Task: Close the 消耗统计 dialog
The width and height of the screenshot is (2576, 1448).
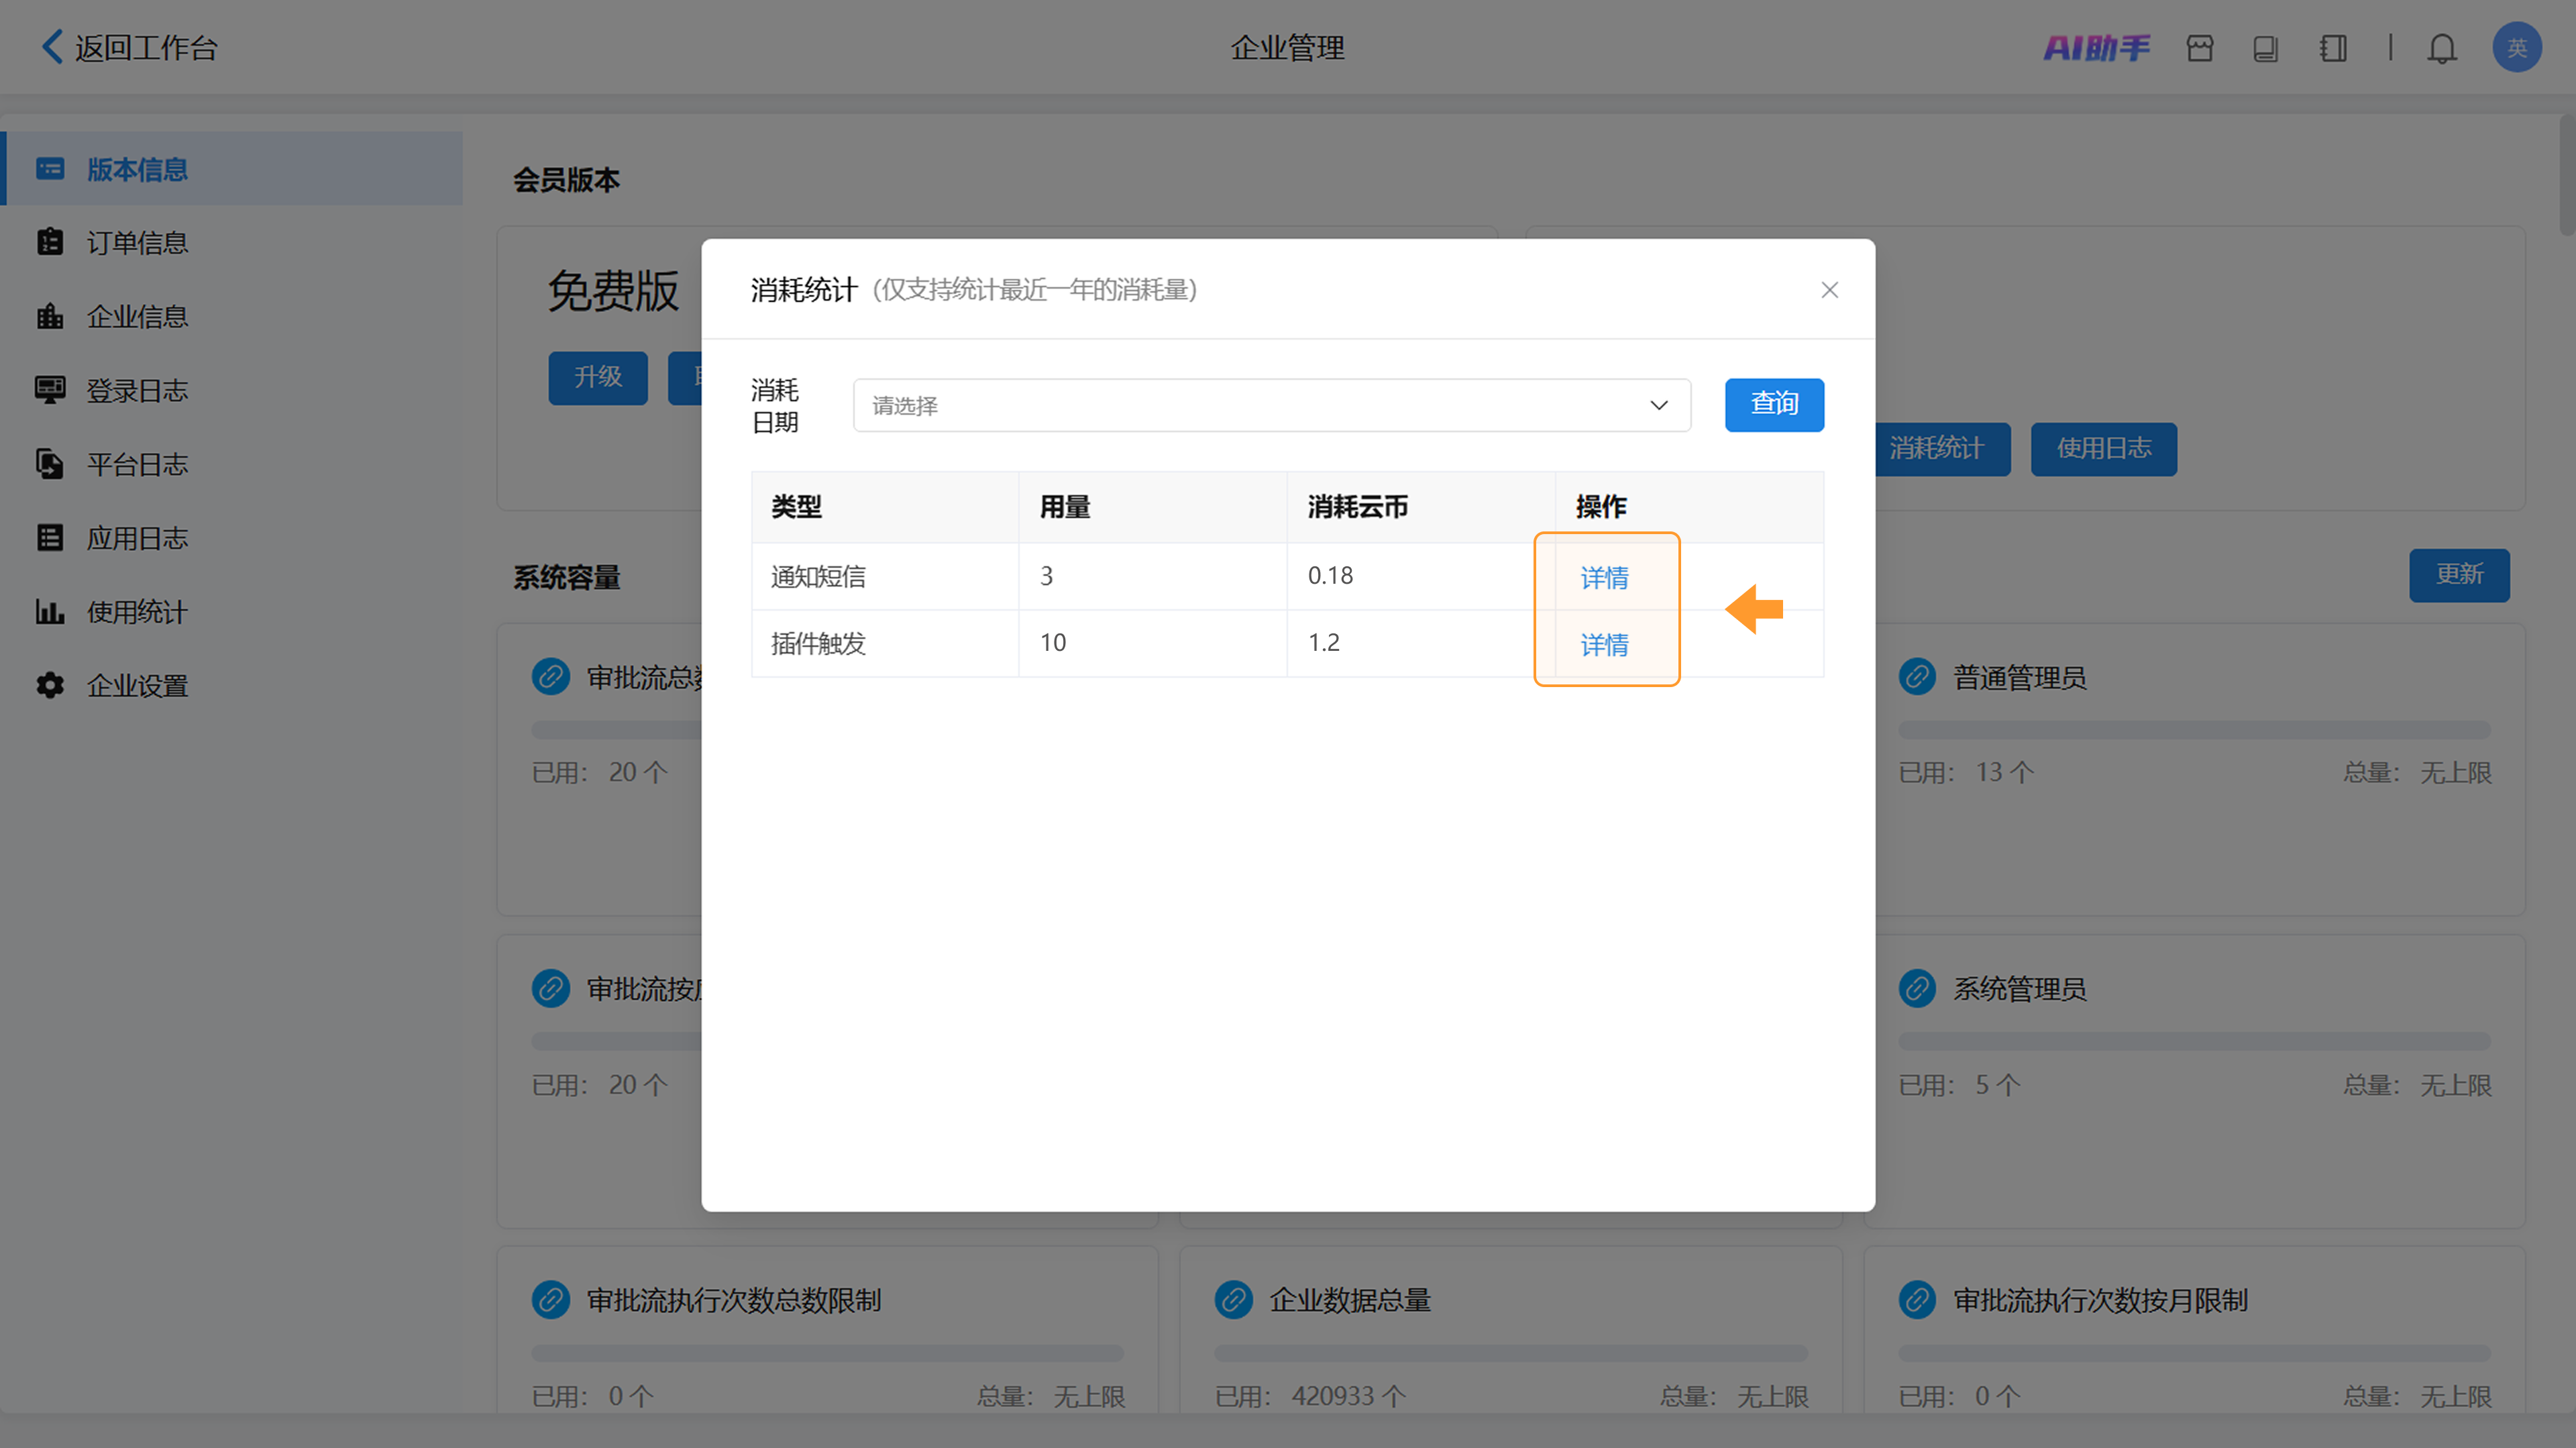Action: click(1829, 290)
